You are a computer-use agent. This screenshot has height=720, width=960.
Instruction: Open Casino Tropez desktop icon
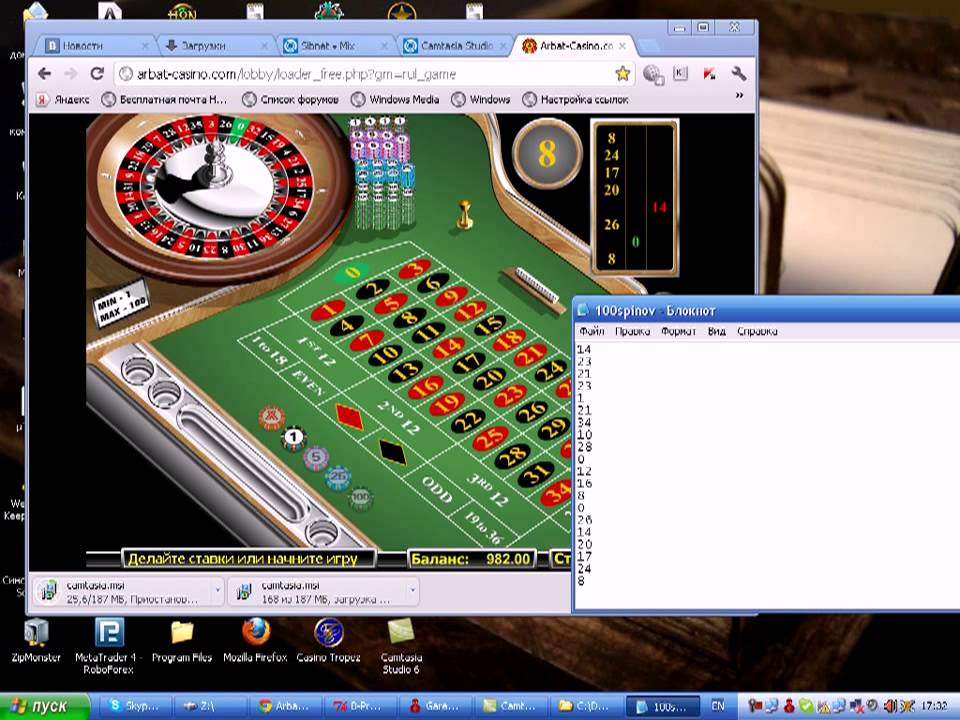click(x=328, y=641)
